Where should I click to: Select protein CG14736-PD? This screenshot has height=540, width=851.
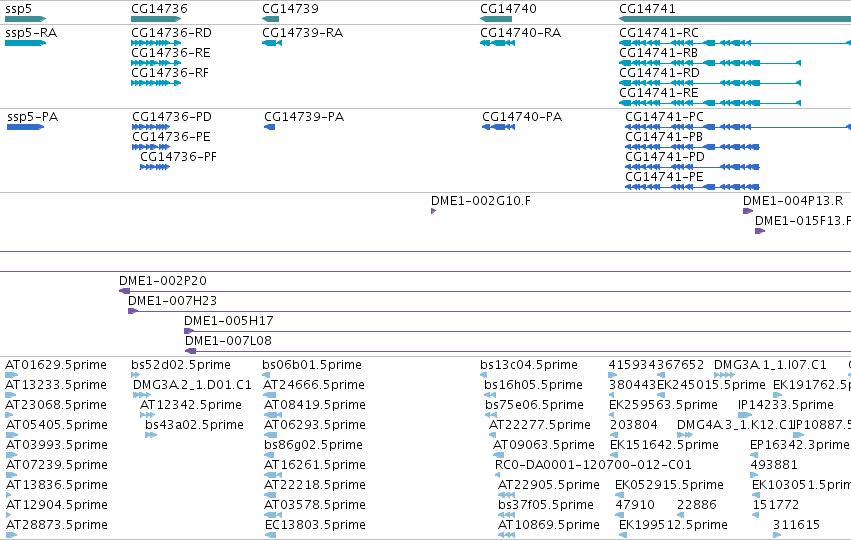tap(172, 117)
